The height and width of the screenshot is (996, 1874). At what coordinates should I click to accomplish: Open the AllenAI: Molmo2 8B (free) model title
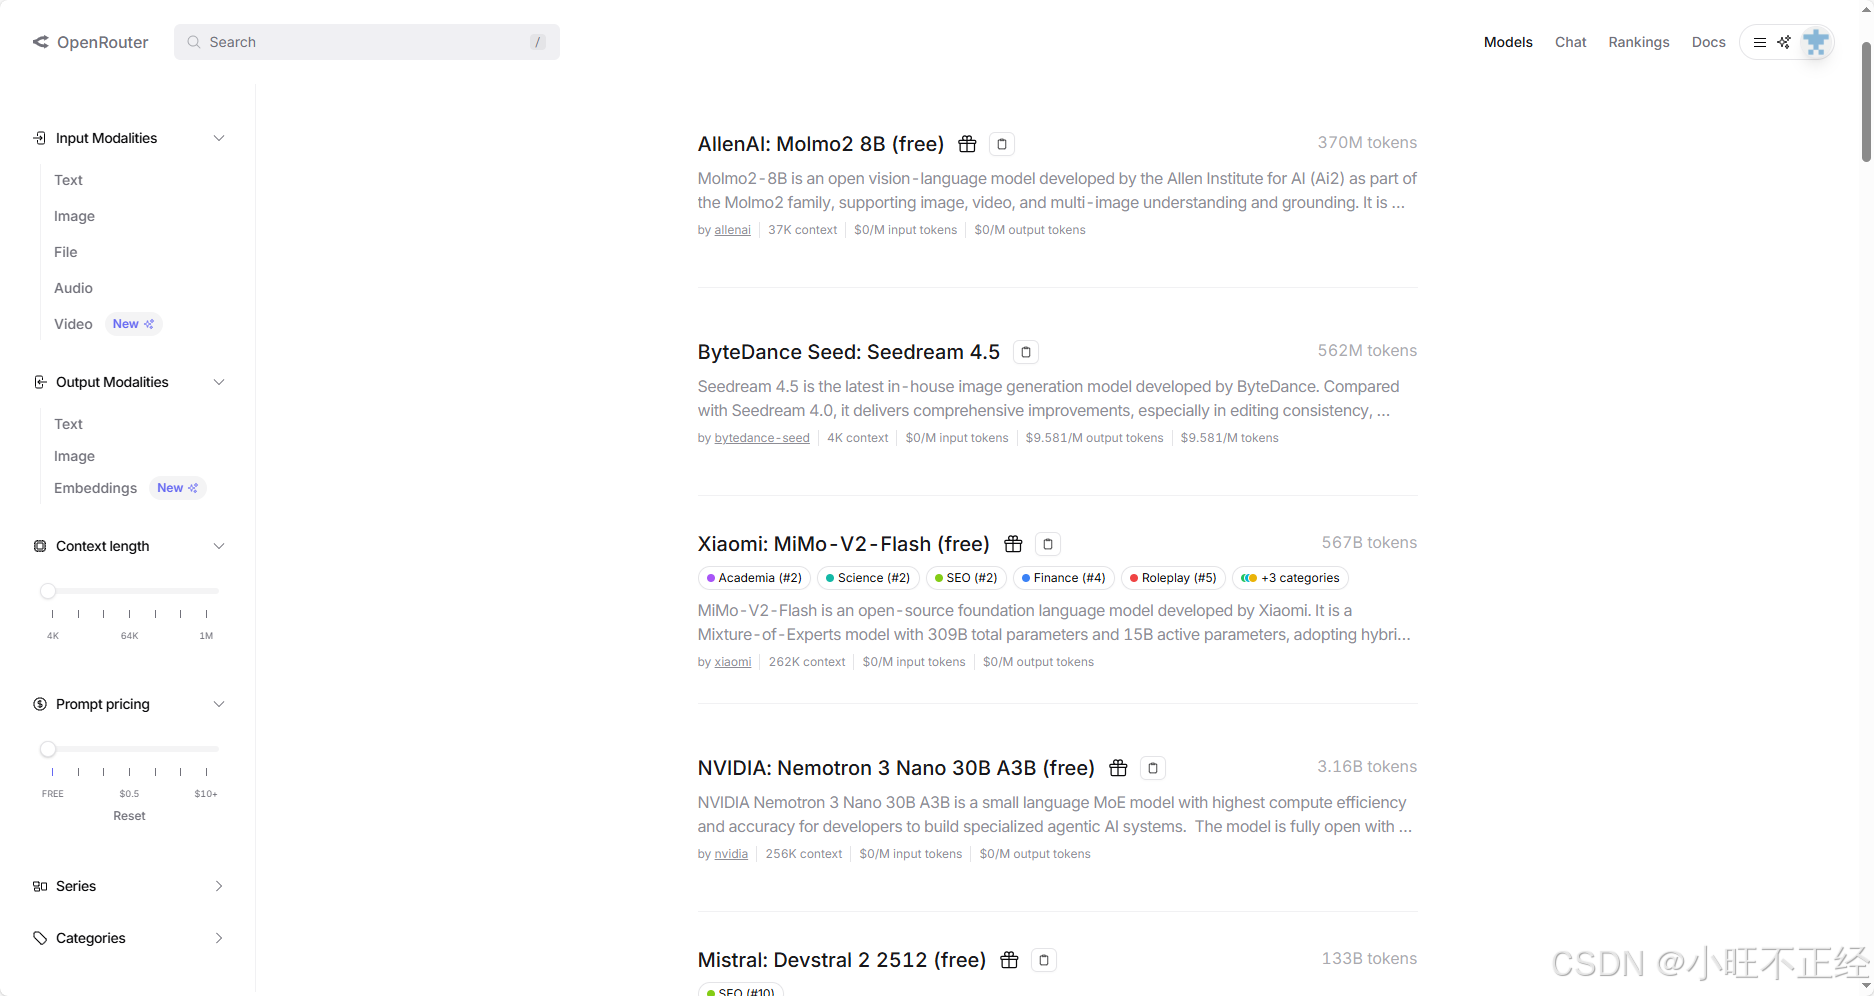click(821, 144)
